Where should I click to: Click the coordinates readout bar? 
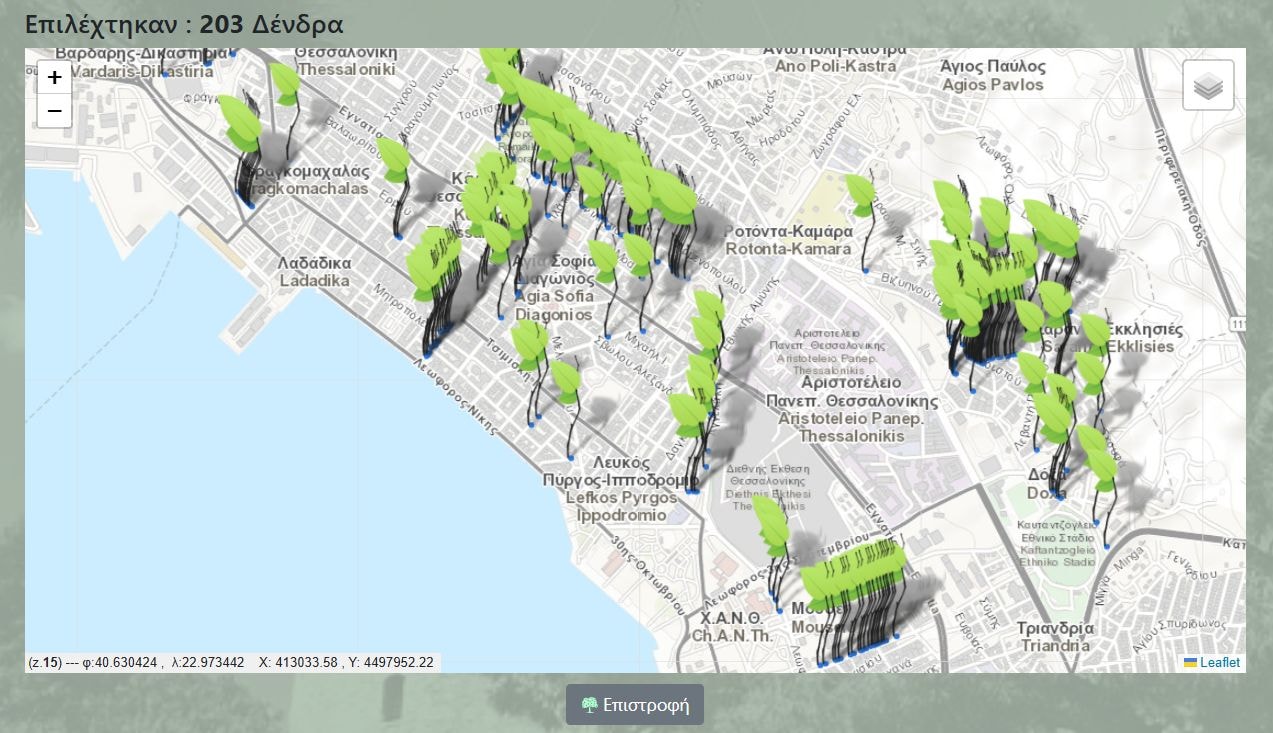point(232,662)
